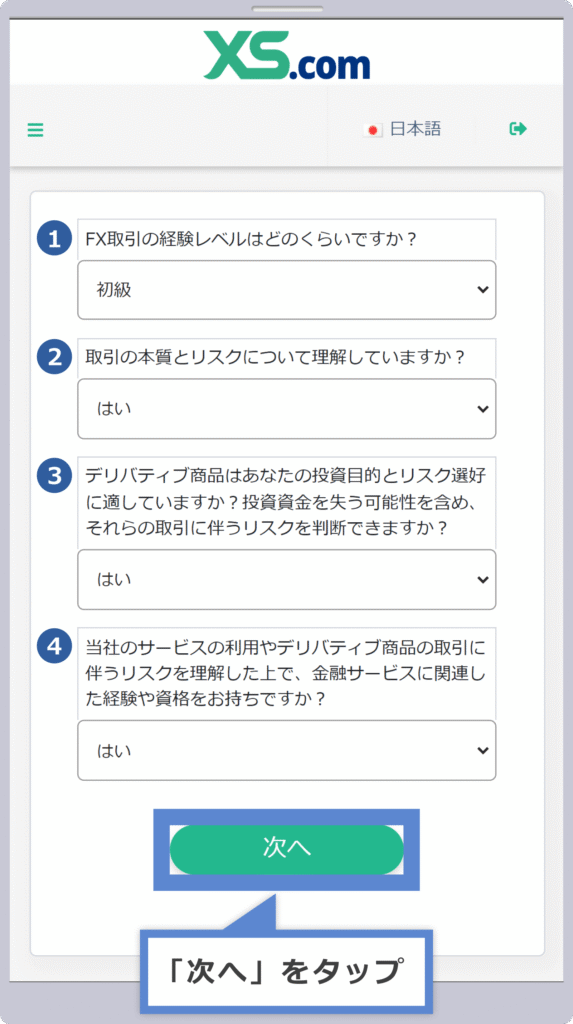Click the number 1 step badge

point(54,238)
